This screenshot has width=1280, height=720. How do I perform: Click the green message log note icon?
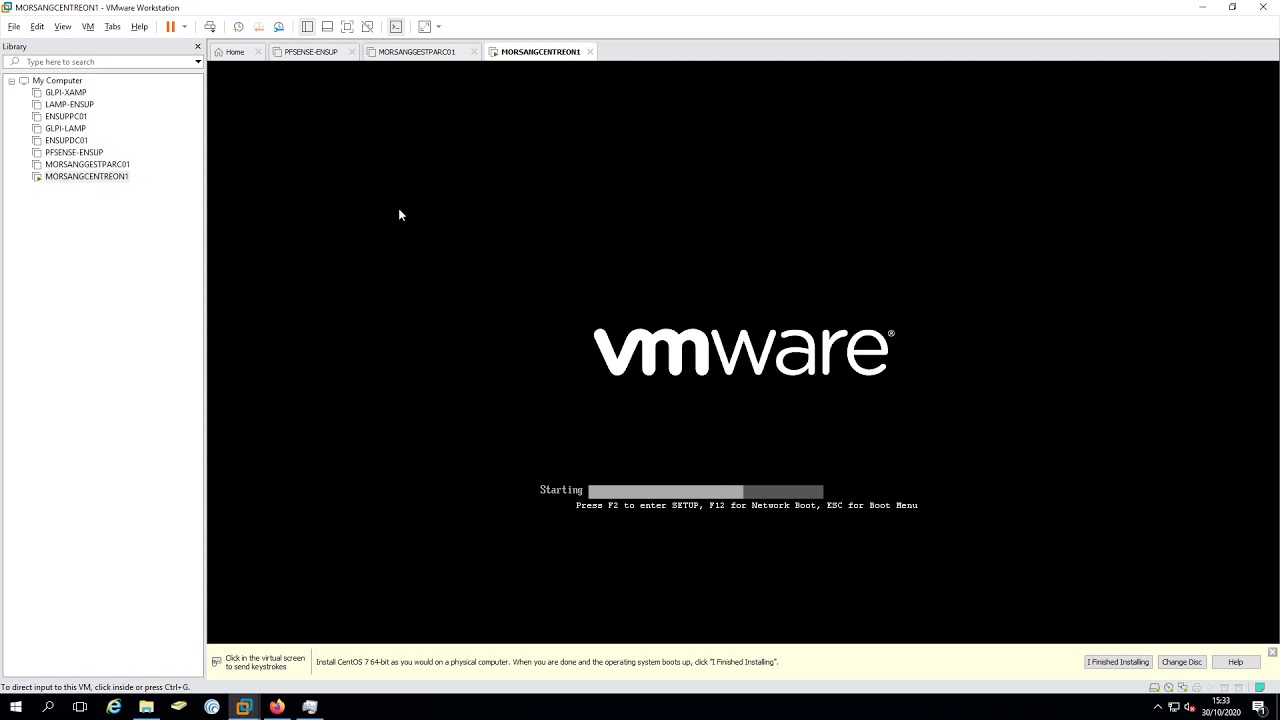click(x=1260, y=687)
